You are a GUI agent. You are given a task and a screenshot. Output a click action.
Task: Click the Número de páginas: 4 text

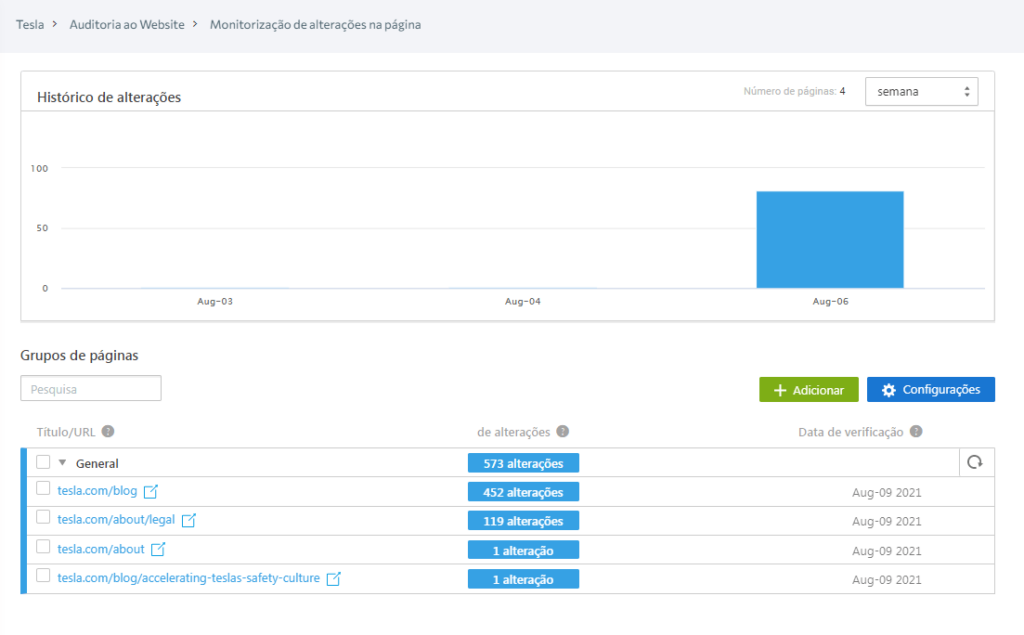click(794, 91)
